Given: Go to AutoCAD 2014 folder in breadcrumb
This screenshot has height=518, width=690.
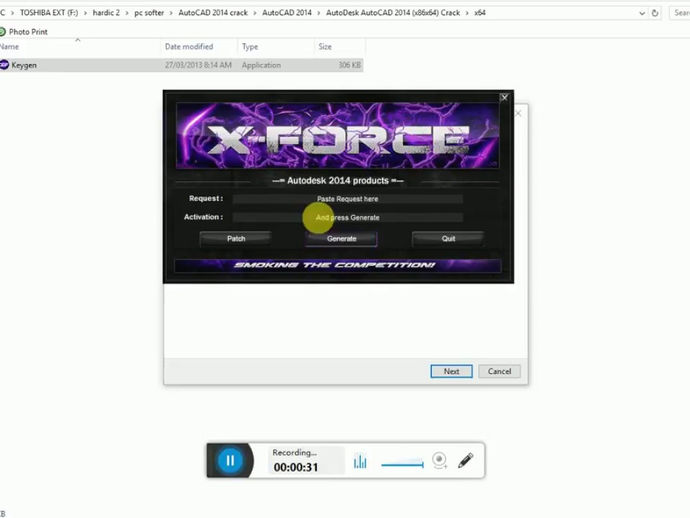Looking at the screenshot, I should point(287,13).
